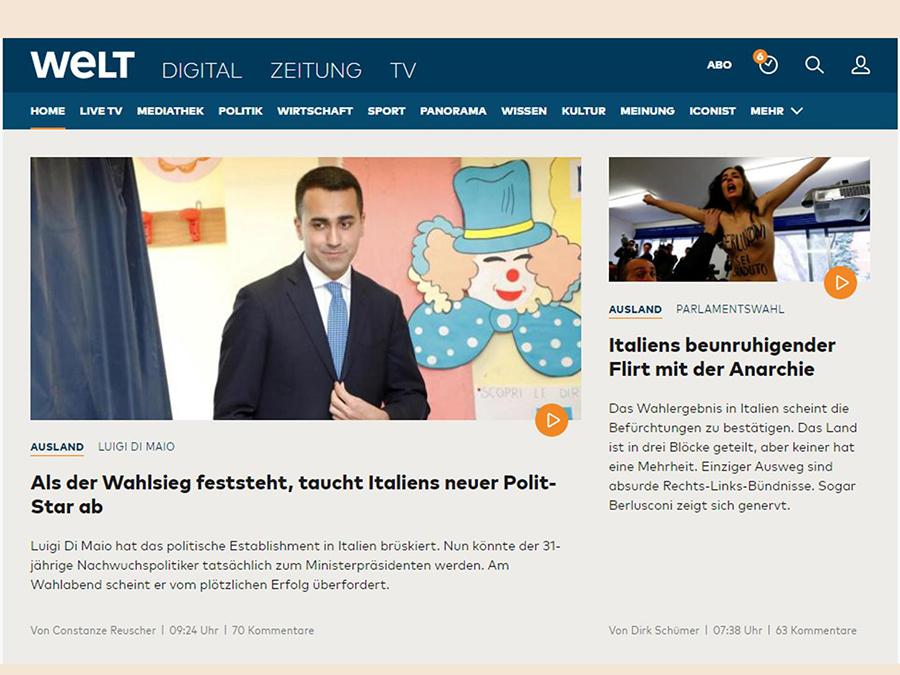Screen dimensions: 900x675
Task: Open the user account profile icon
Action: click(859, 65)
